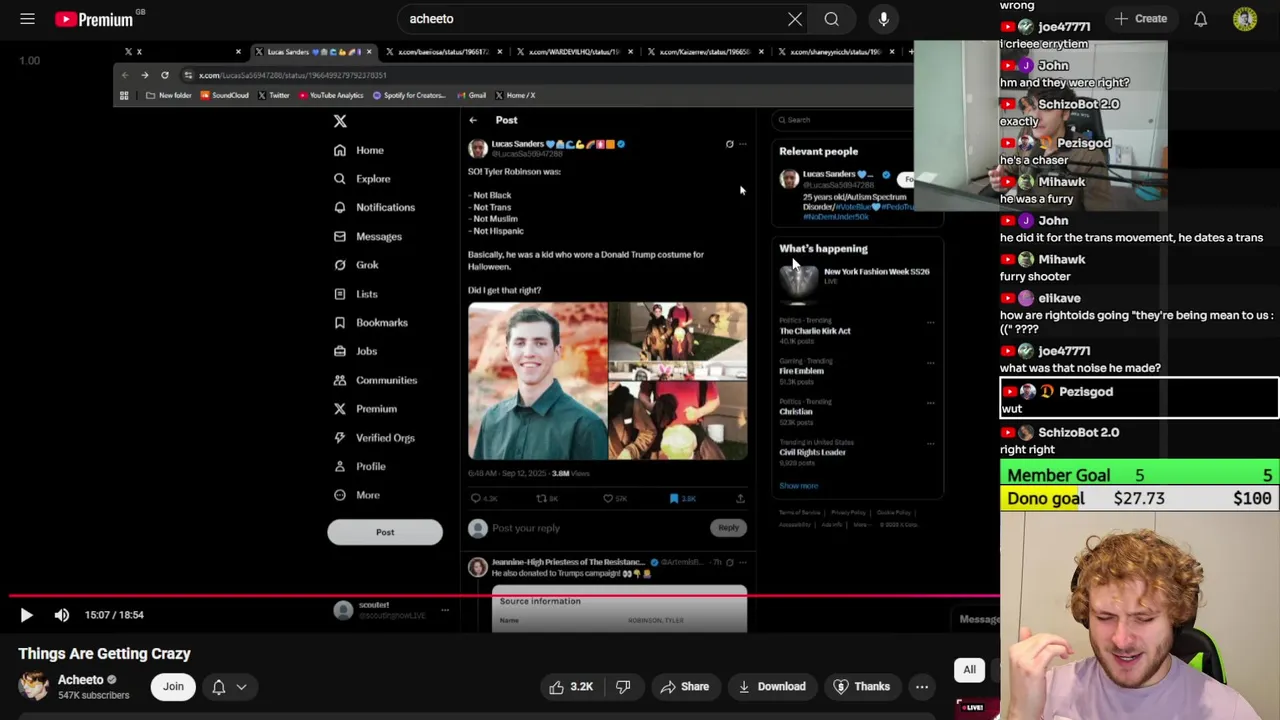Open Premium in X sidebar
The width and height of the screenshot is (1280, 720).
pos(365,409)
